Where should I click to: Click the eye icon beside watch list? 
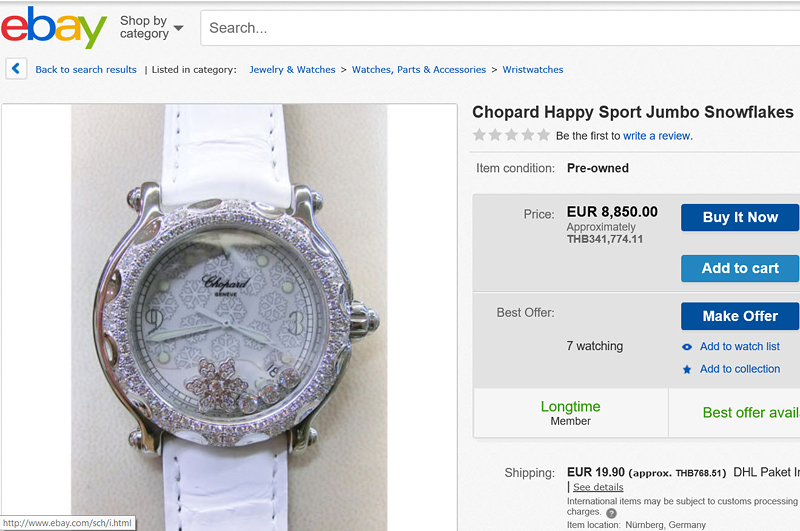click(687, 347)
